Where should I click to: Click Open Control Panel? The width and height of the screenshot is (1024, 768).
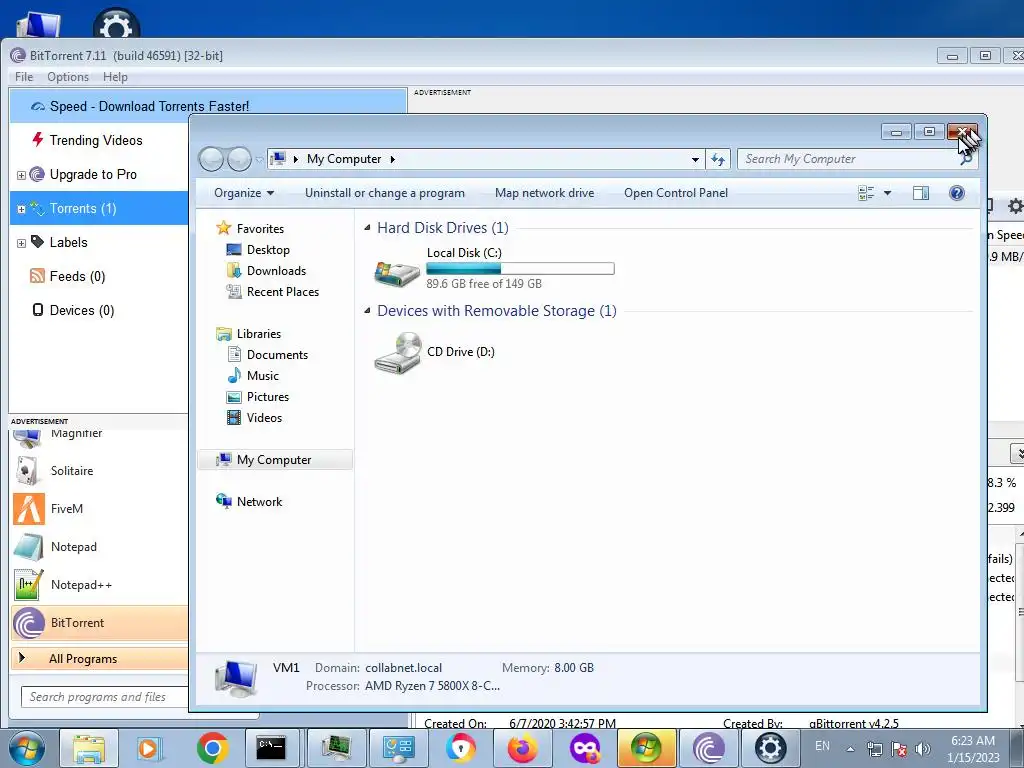(x=676, y=193)
